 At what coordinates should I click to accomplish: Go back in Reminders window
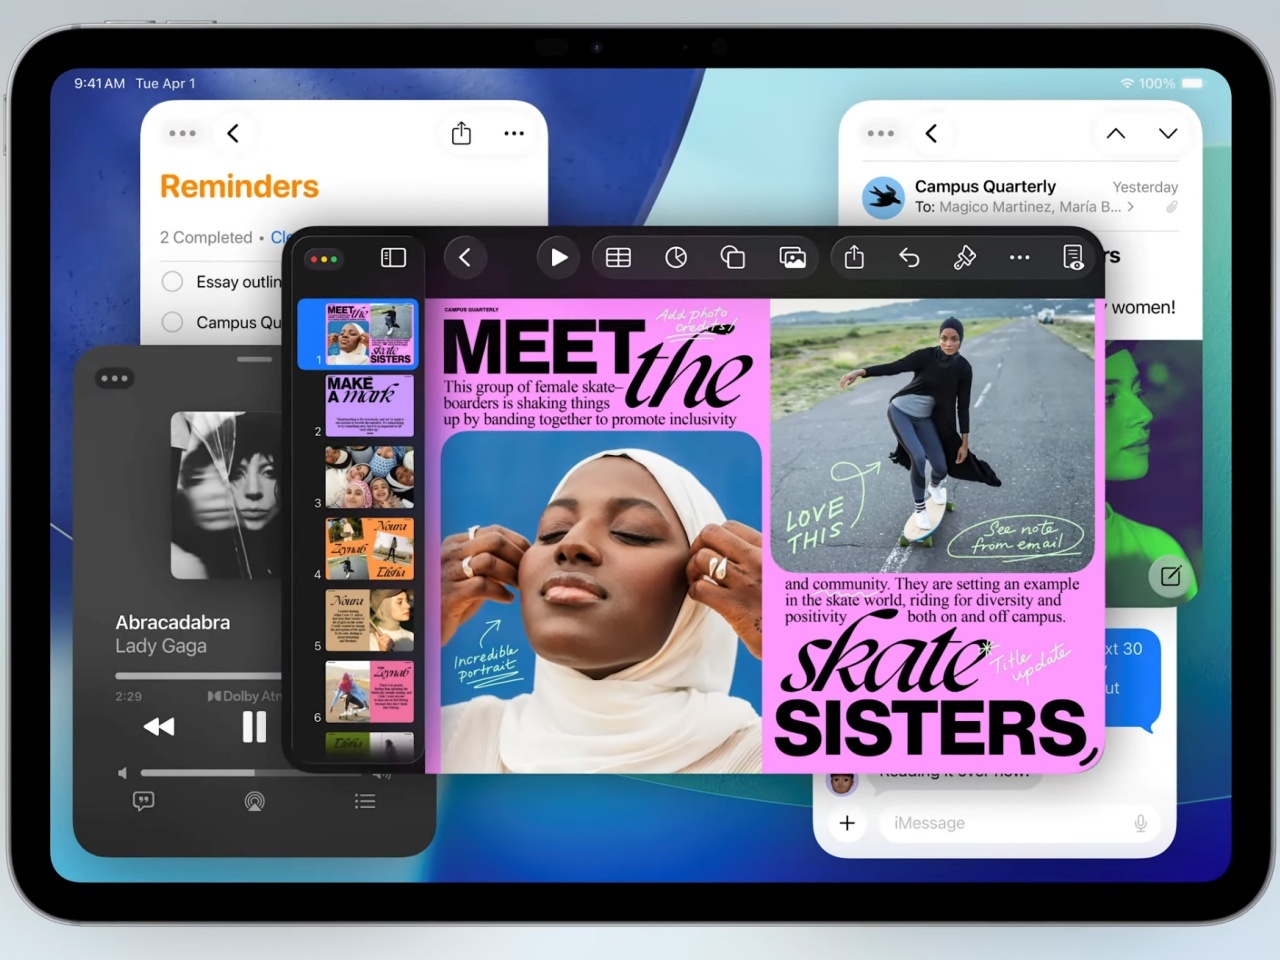tap(233, 133)
